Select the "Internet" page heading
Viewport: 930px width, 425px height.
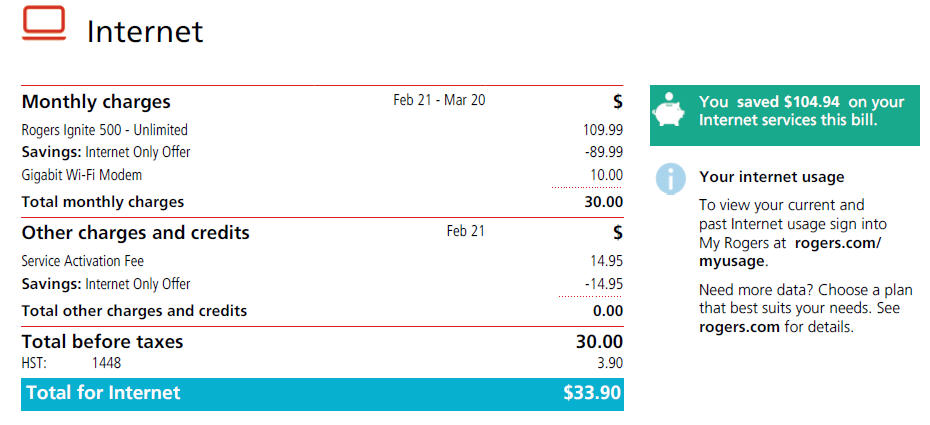pyautogui.click(x=145, y=31)
